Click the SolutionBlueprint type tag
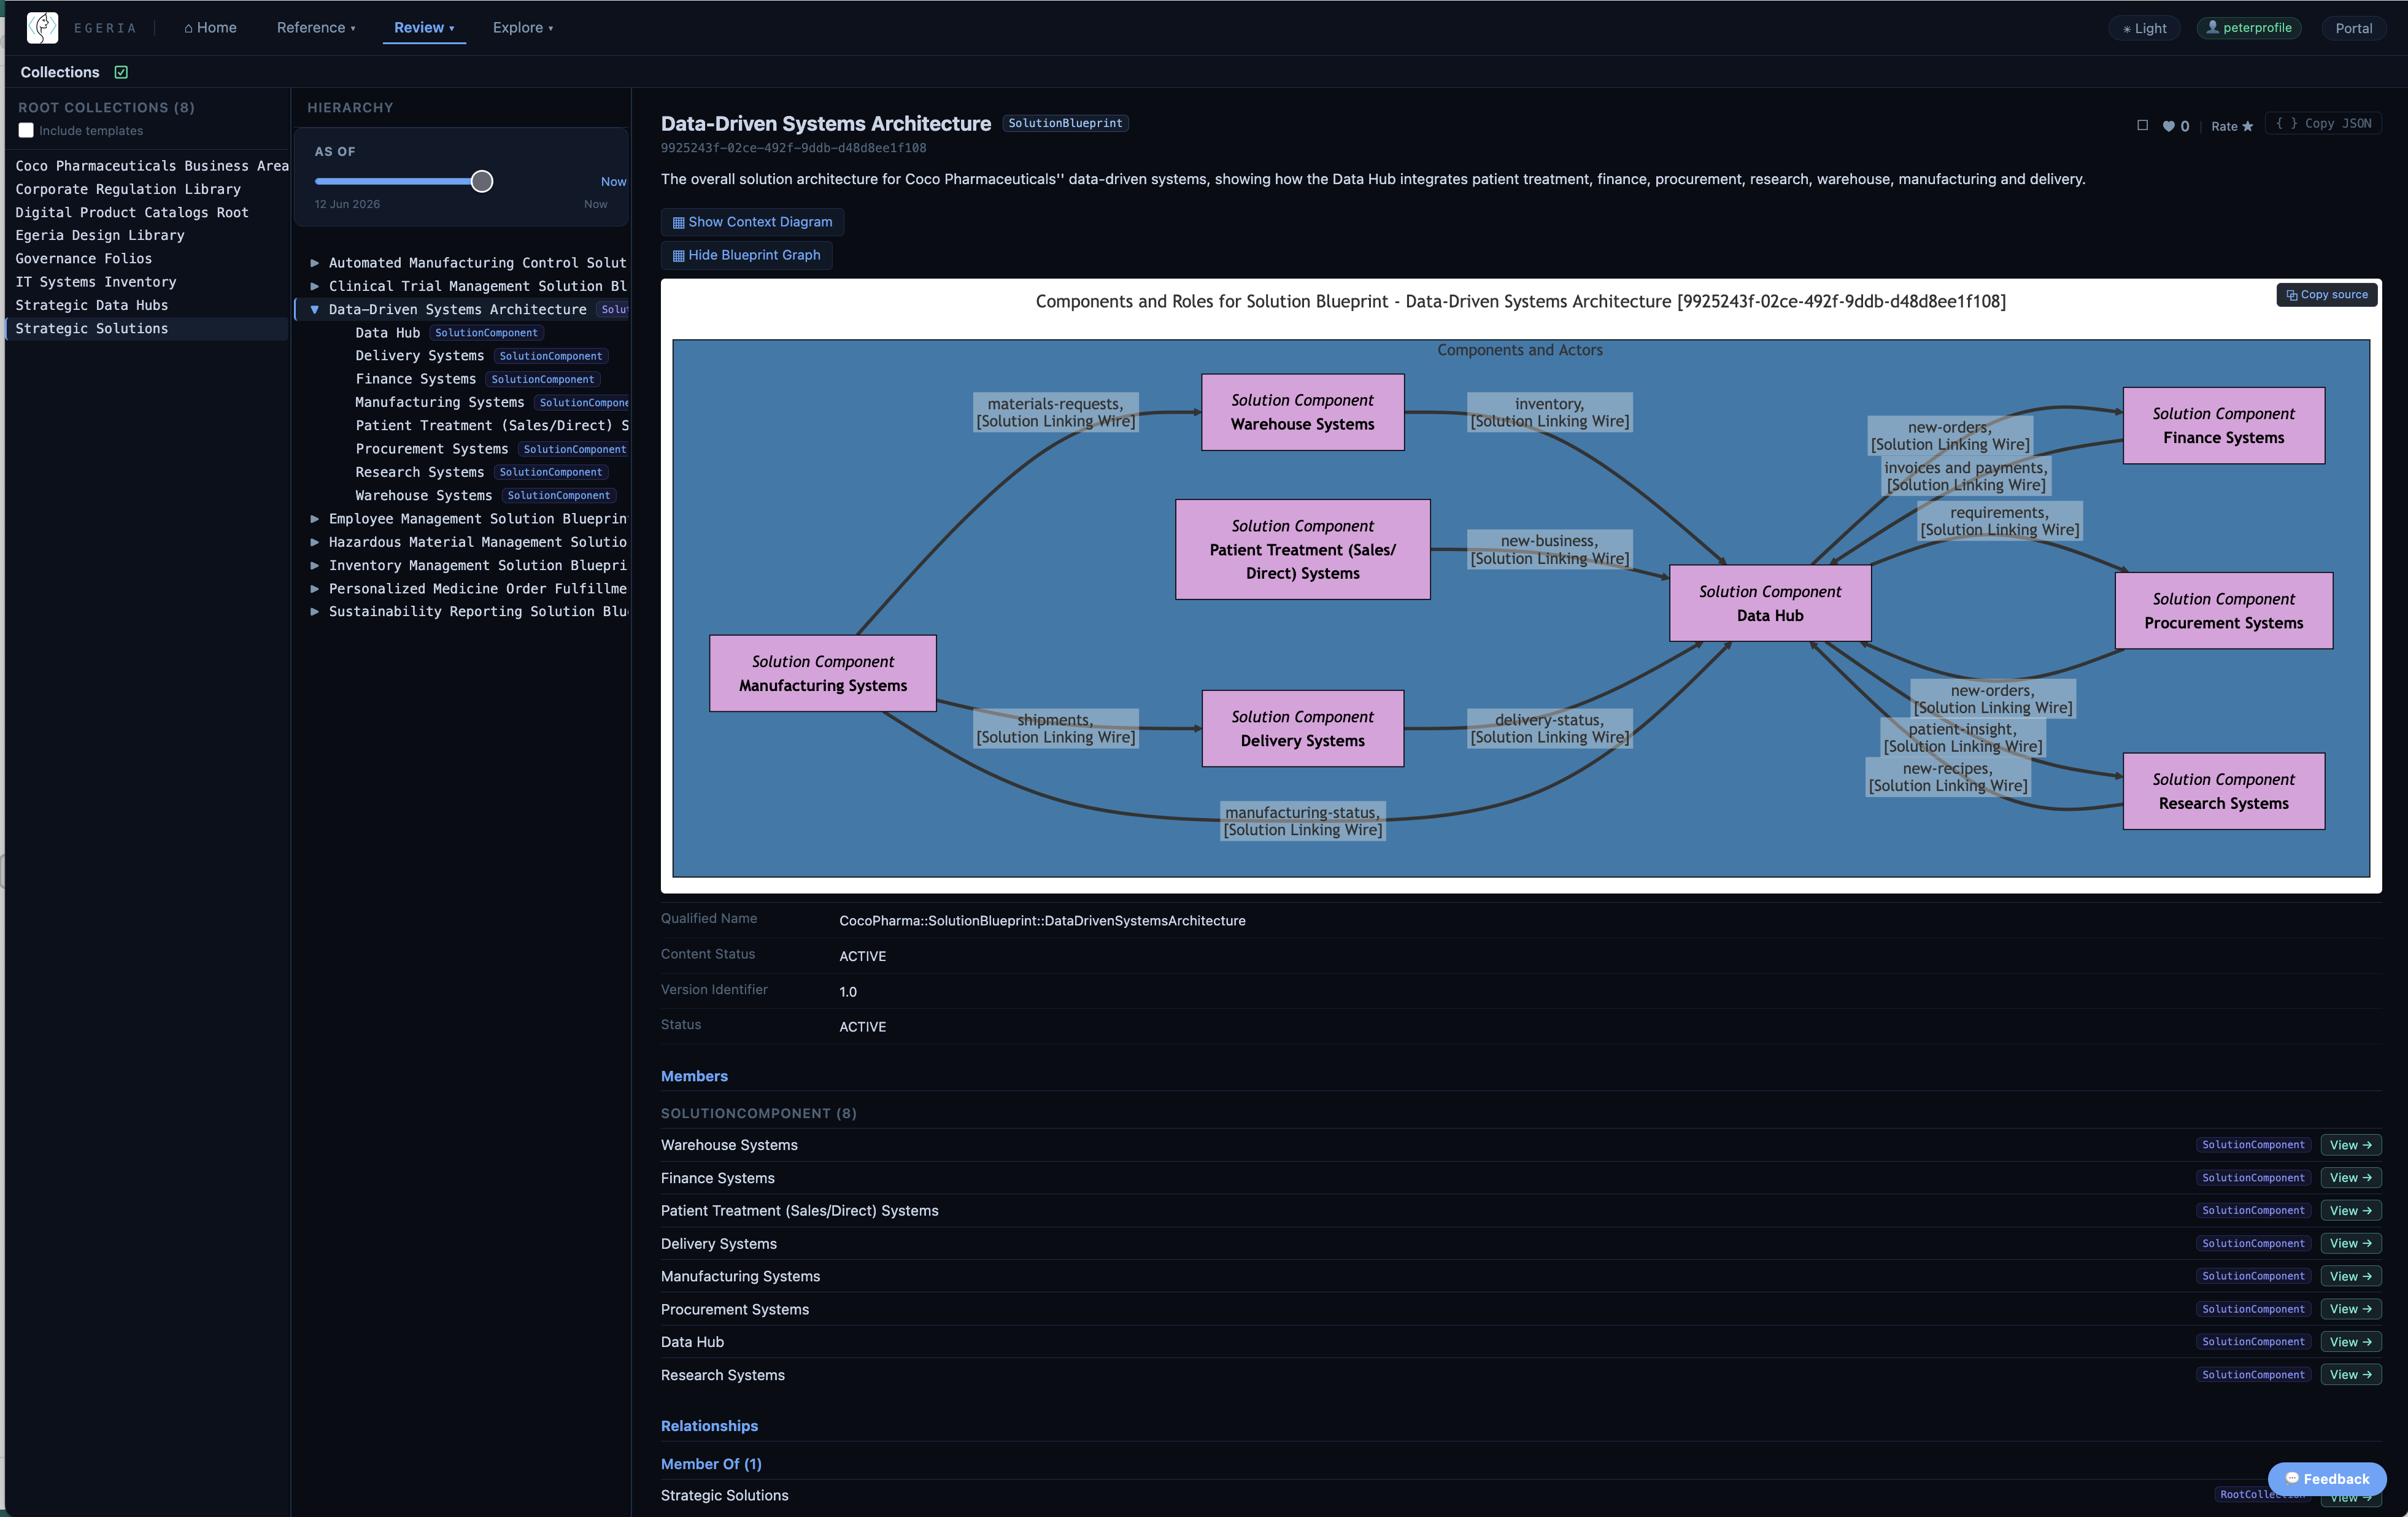2408x1517 pixels. [1065, 123]
